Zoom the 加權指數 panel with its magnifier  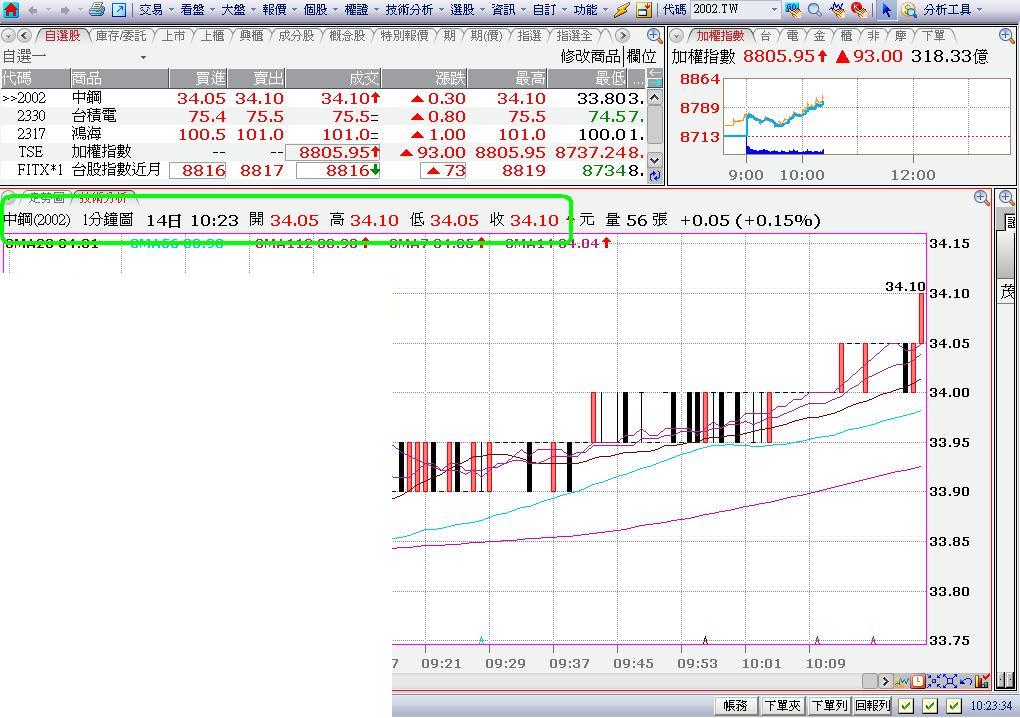tap(1007, 36)
